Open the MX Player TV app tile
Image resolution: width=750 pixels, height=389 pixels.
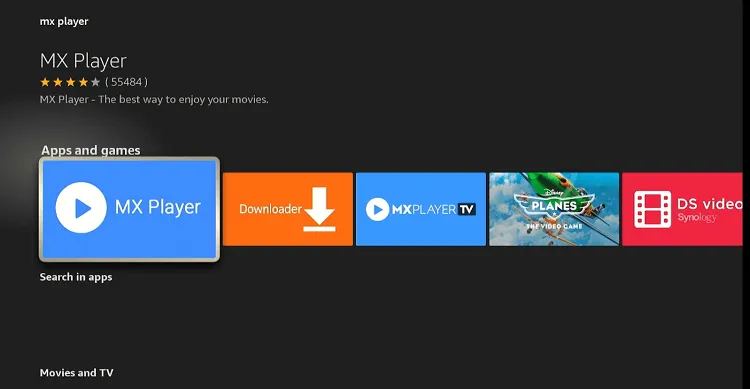click(x=421, y=209)
